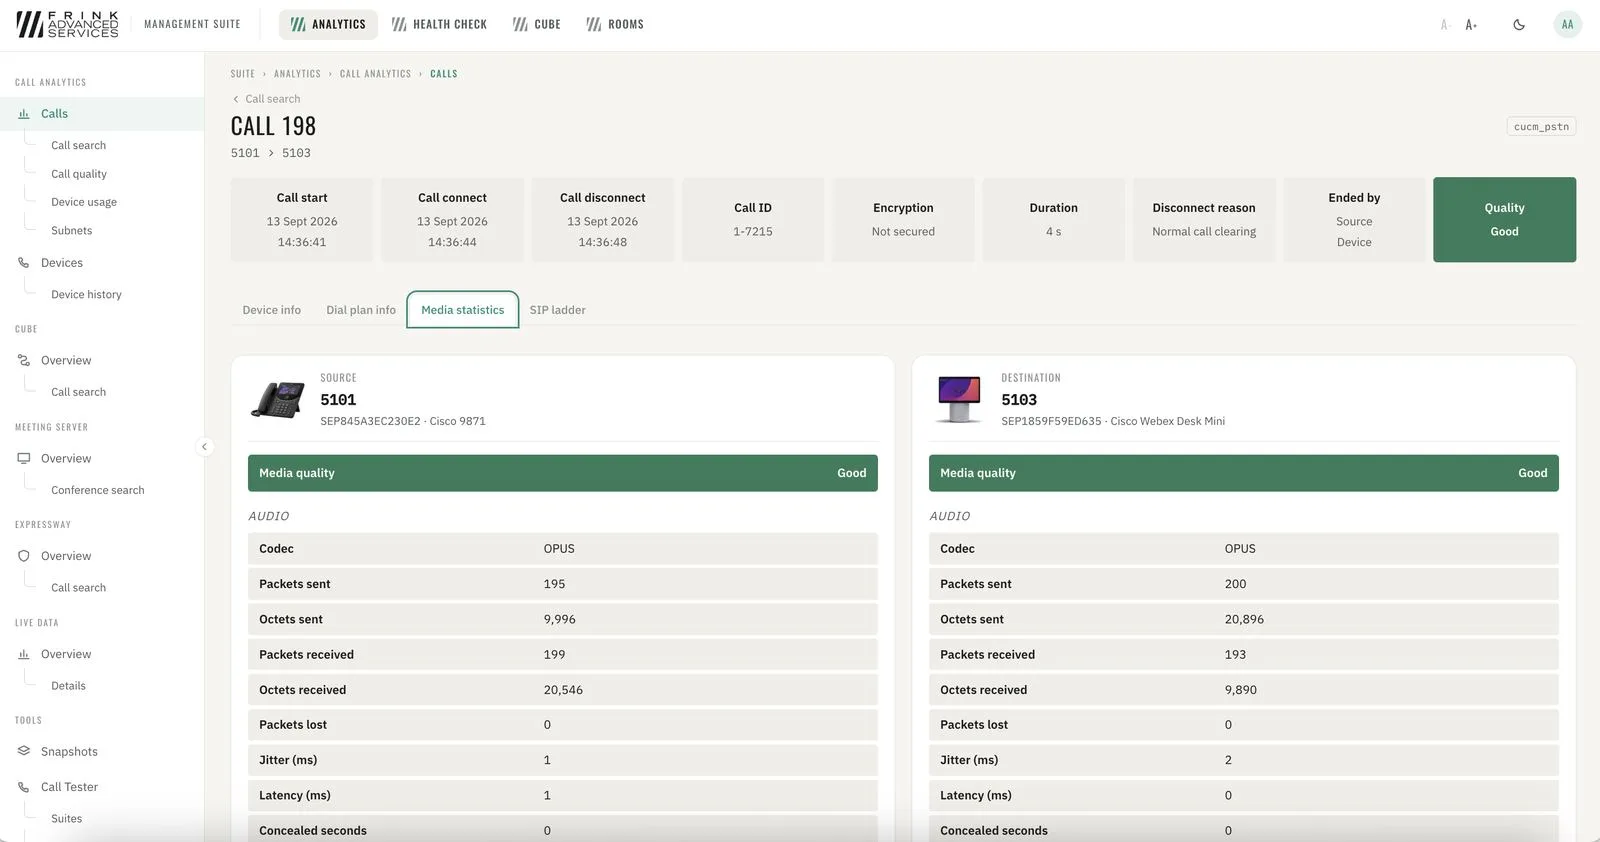
Task: Click the Quality Good summary card
Action: (x=1504, y=220)
